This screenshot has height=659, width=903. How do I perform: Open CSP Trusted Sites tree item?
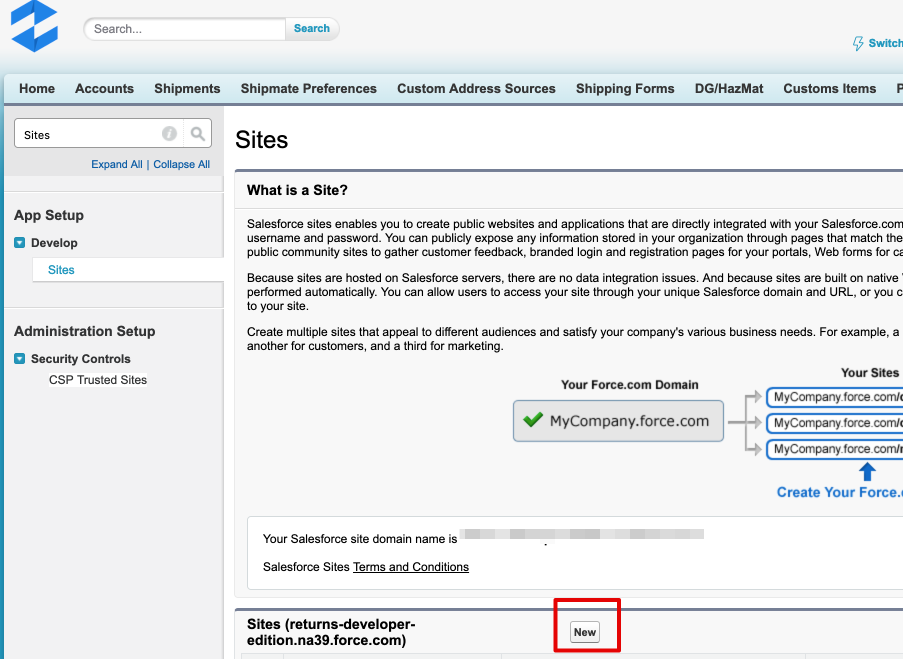[98, 380]
